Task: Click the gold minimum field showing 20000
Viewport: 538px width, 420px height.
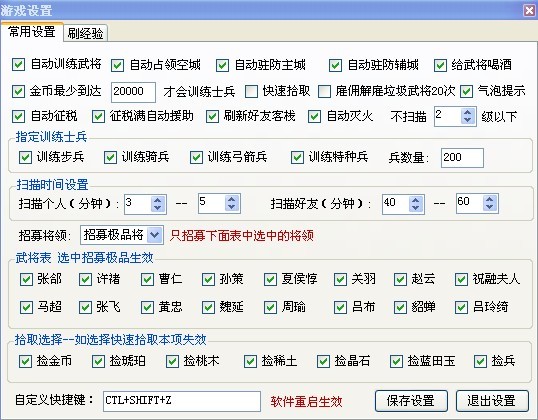Action: [133, 92]
